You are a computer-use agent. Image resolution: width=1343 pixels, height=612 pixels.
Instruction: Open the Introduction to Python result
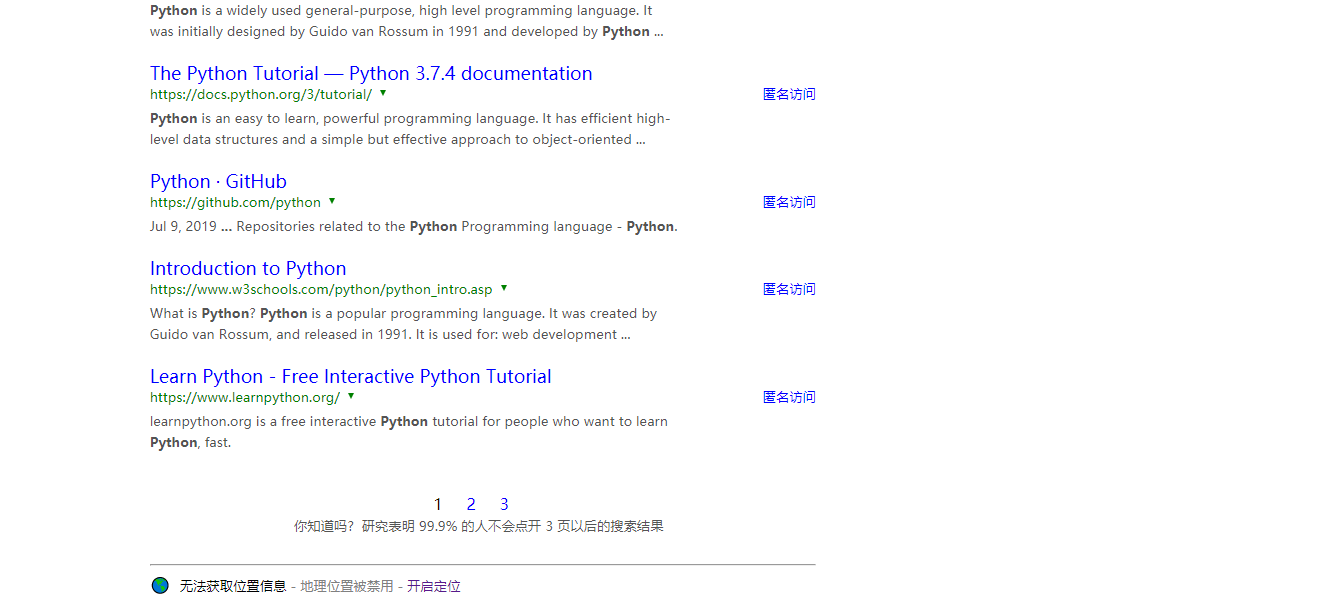248,268
